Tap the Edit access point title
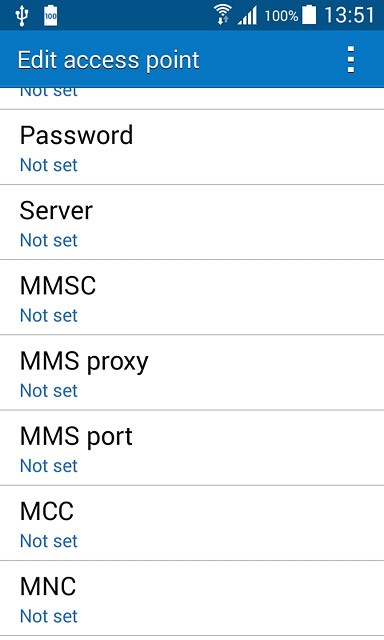 tap(109, 60)
